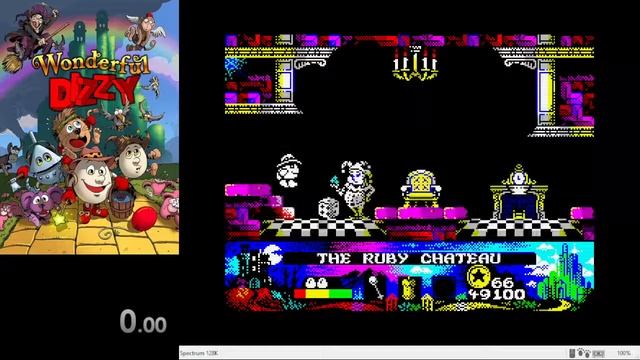Click the candle chandelier on the ceiling
The height and width of the screenshot is (360, 640).
[x=415, y=62]
